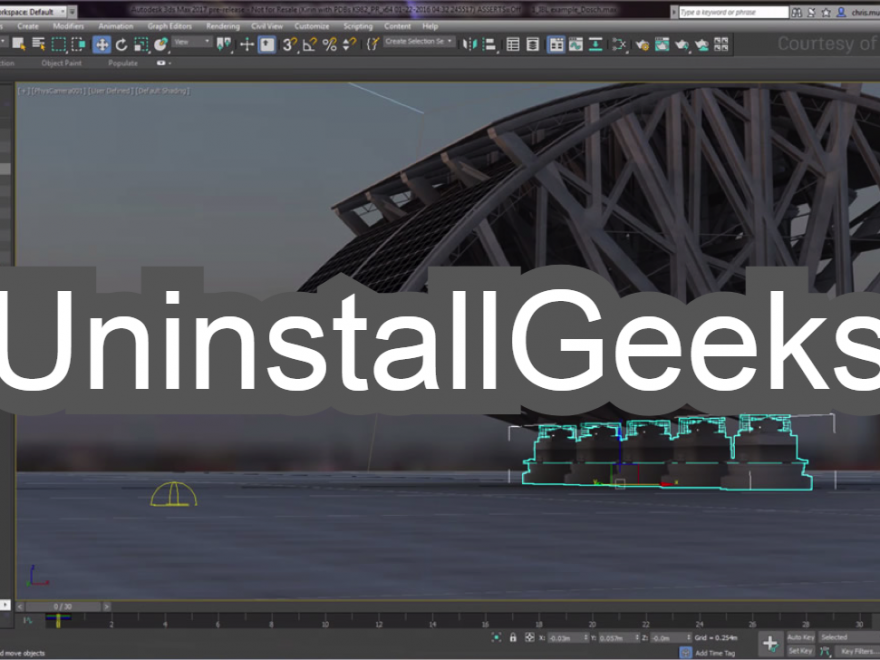Click the X coordinate input field

click(567, 638)
